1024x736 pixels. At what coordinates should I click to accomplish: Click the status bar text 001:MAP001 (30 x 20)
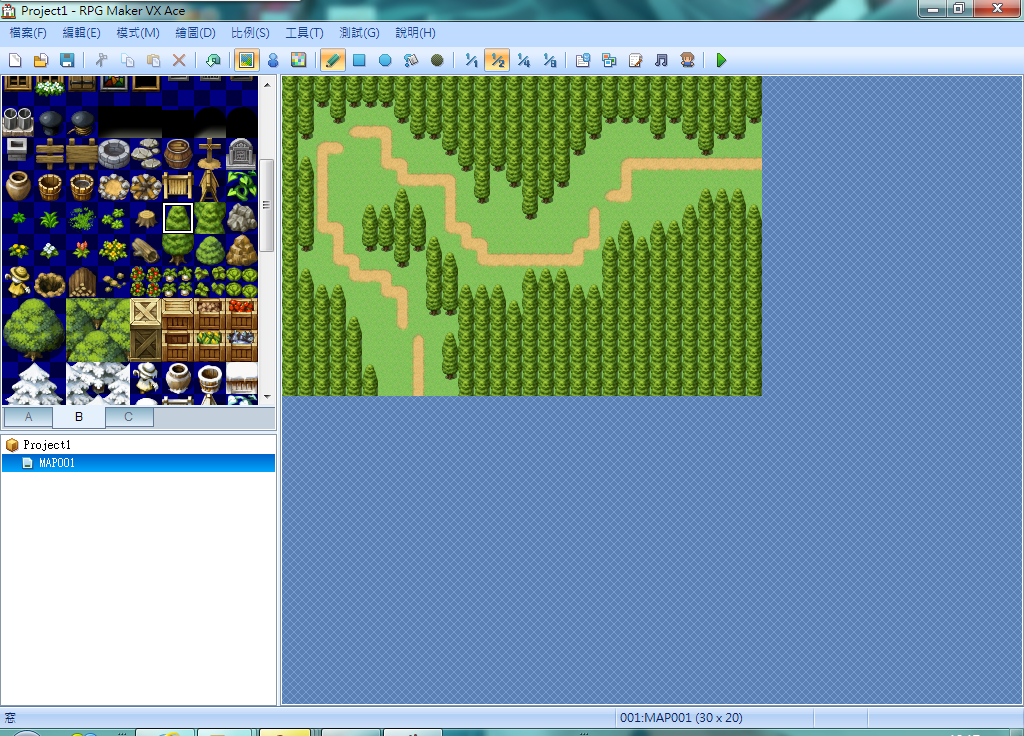coord(681,718)
